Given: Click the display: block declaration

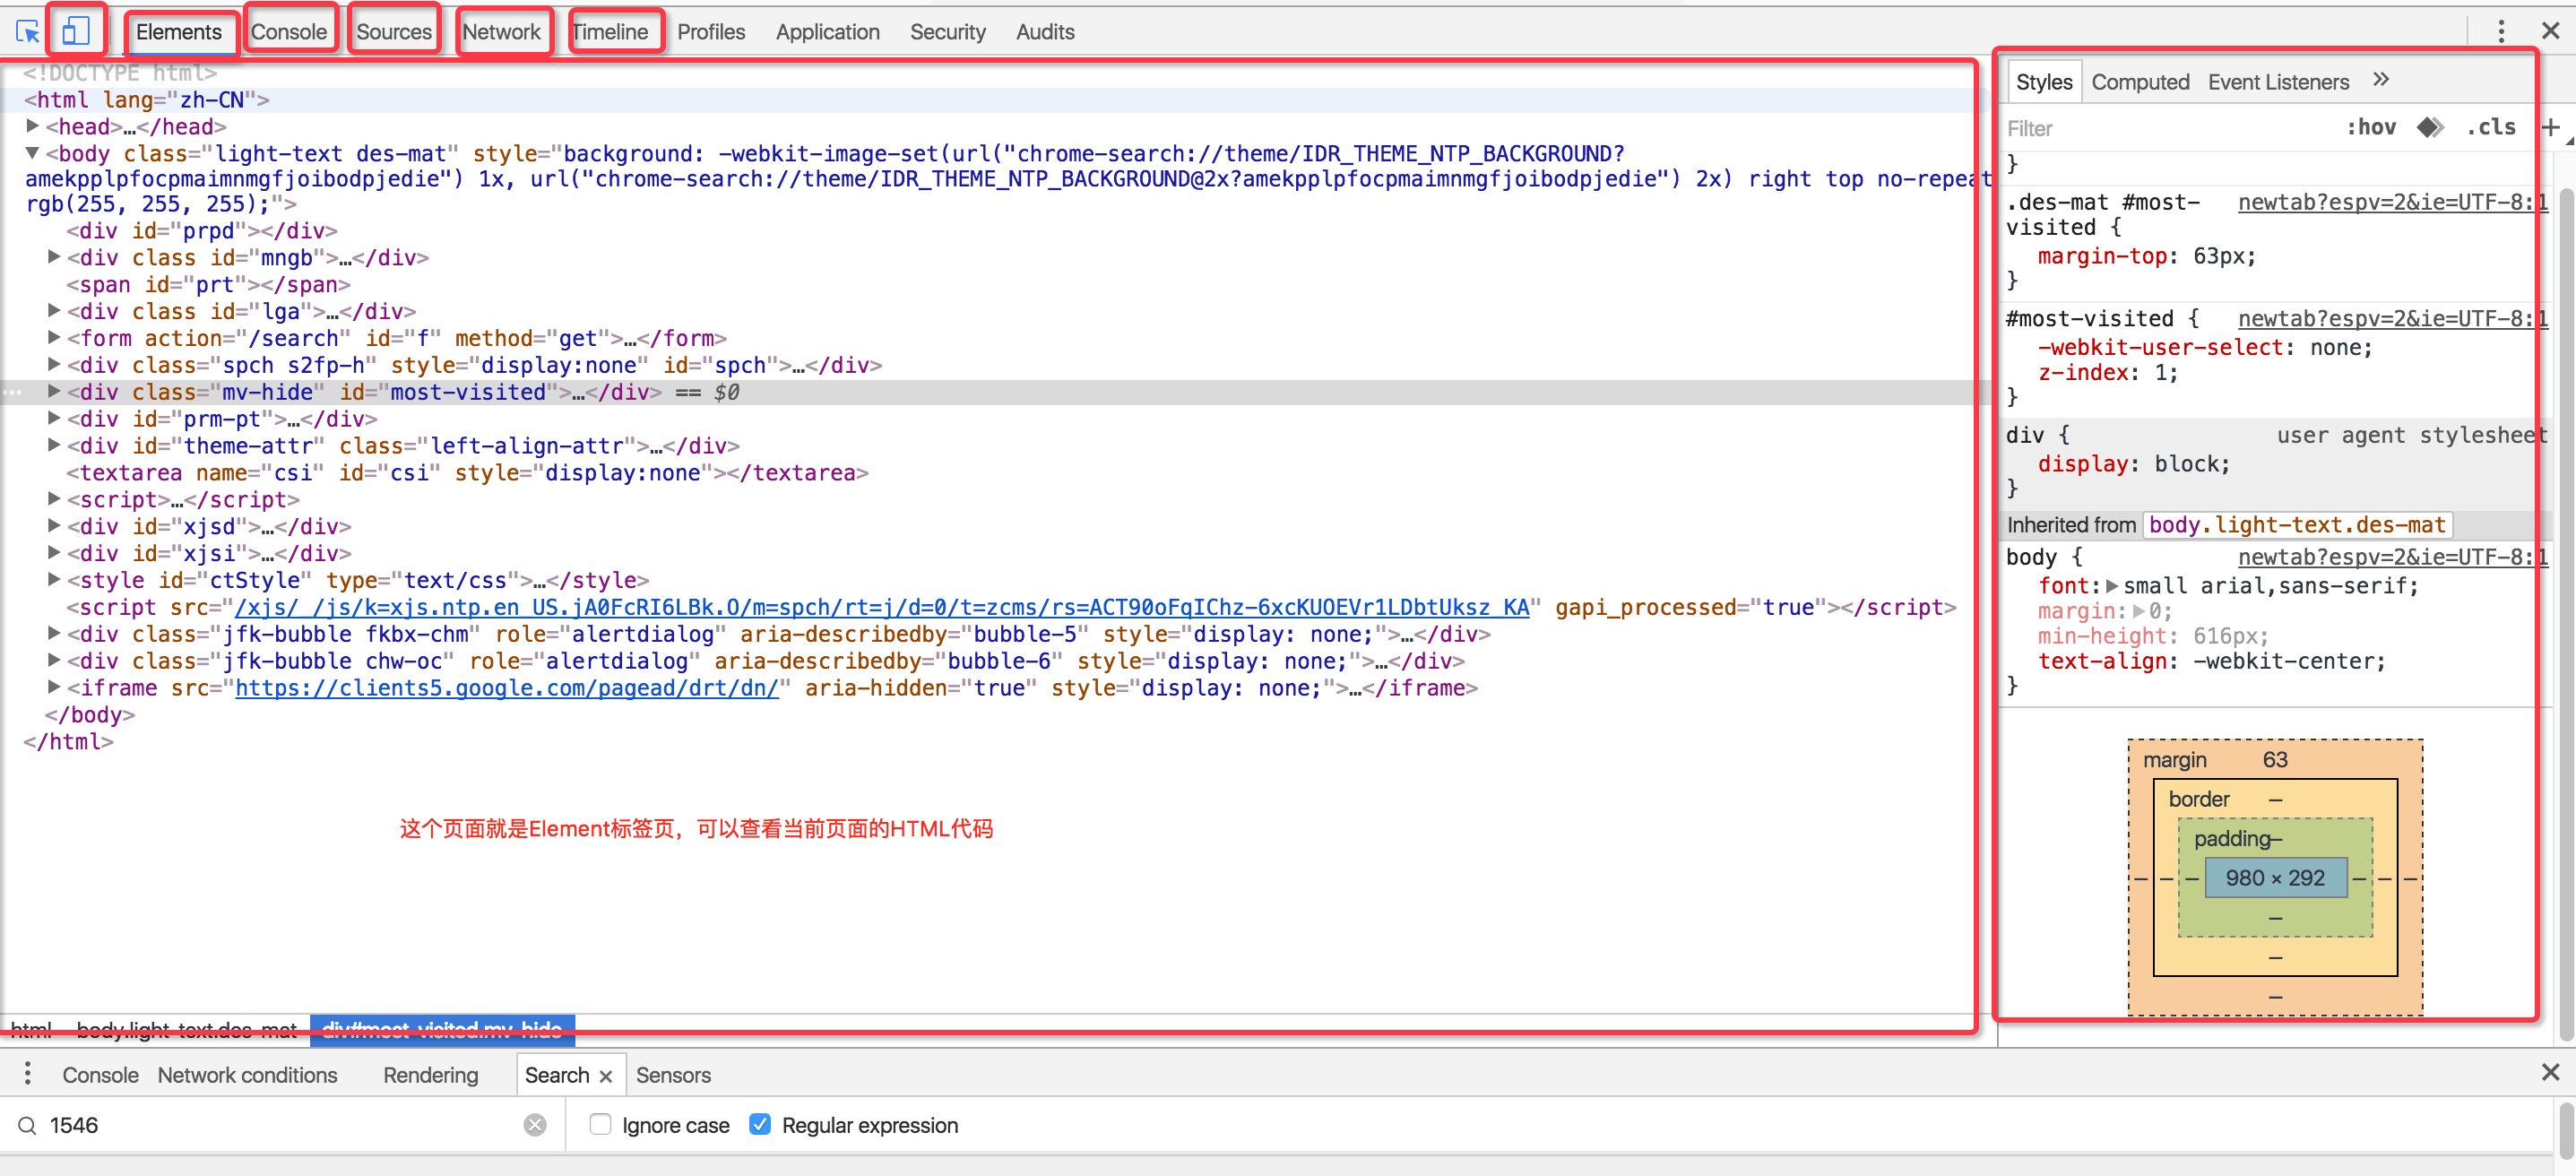Looking at the screenshot, I should pos(2134,464).
